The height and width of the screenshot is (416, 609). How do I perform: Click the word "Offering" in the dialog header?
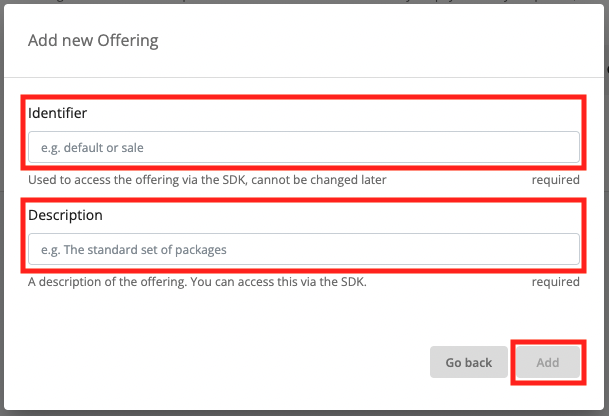click(x=129, y=41)
